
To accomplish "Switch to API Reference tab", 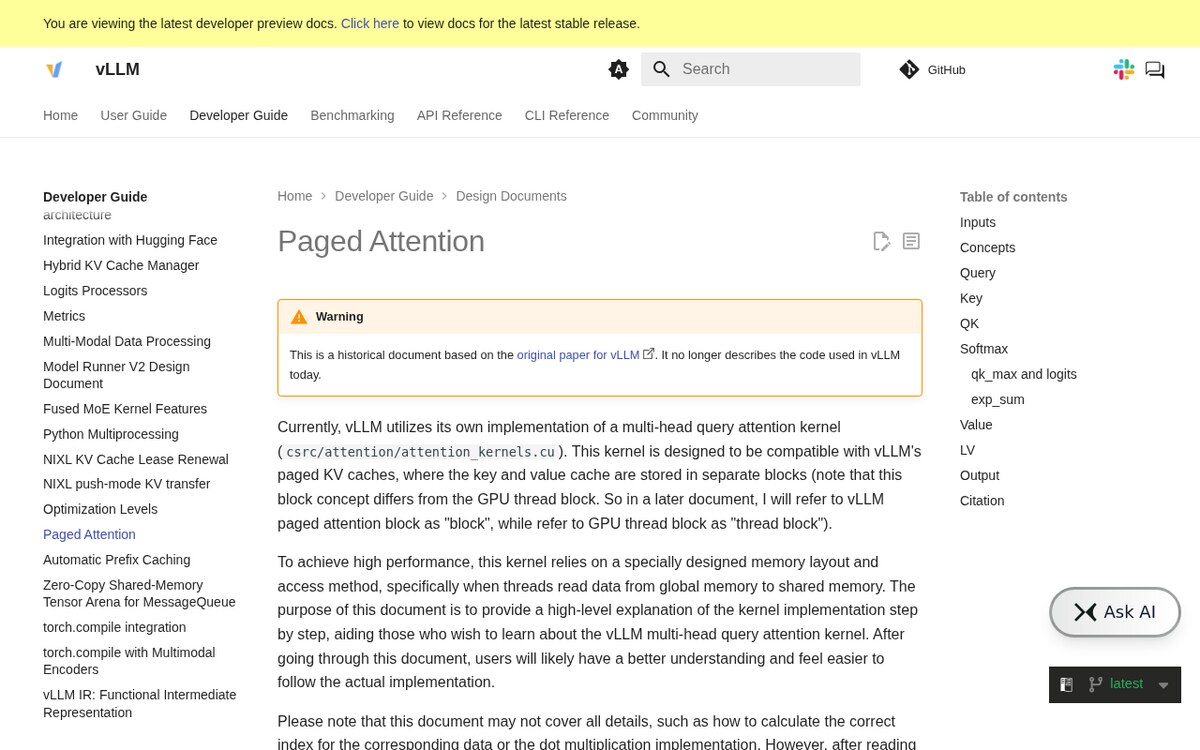I will [x=459, y=115].
